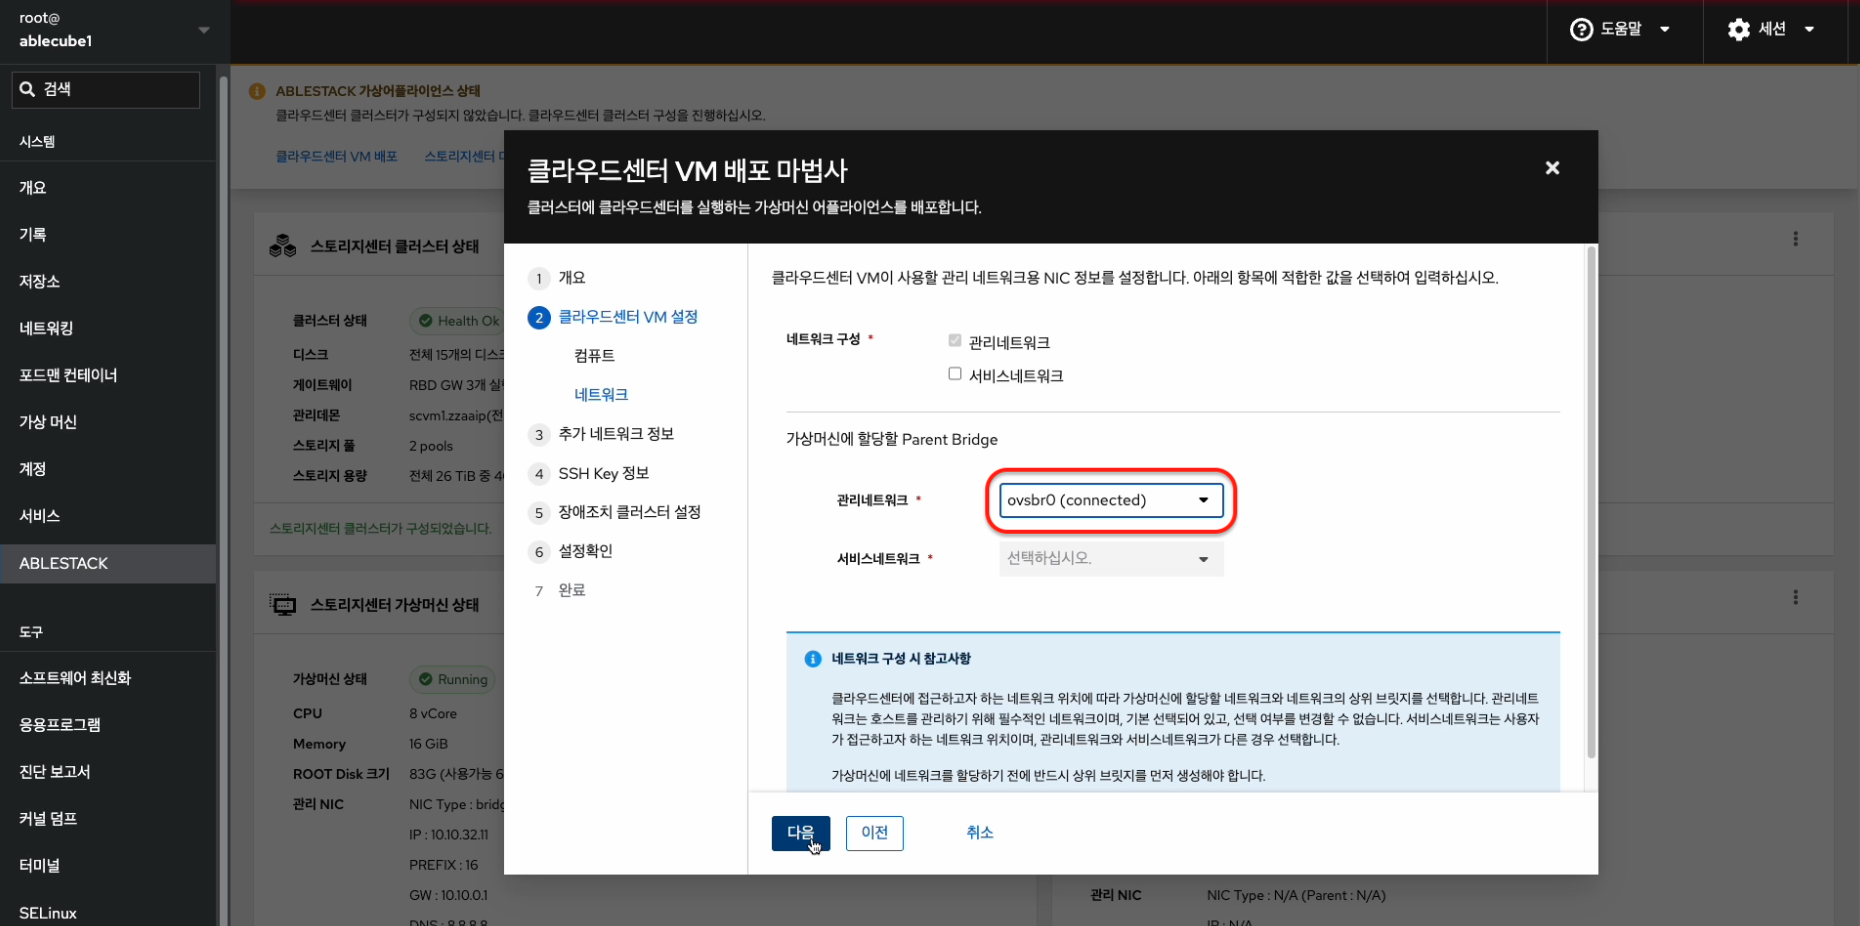Click the wizard content vertical scrollbar
This screenshot has width=1860, height=926.
[1591, 500]
